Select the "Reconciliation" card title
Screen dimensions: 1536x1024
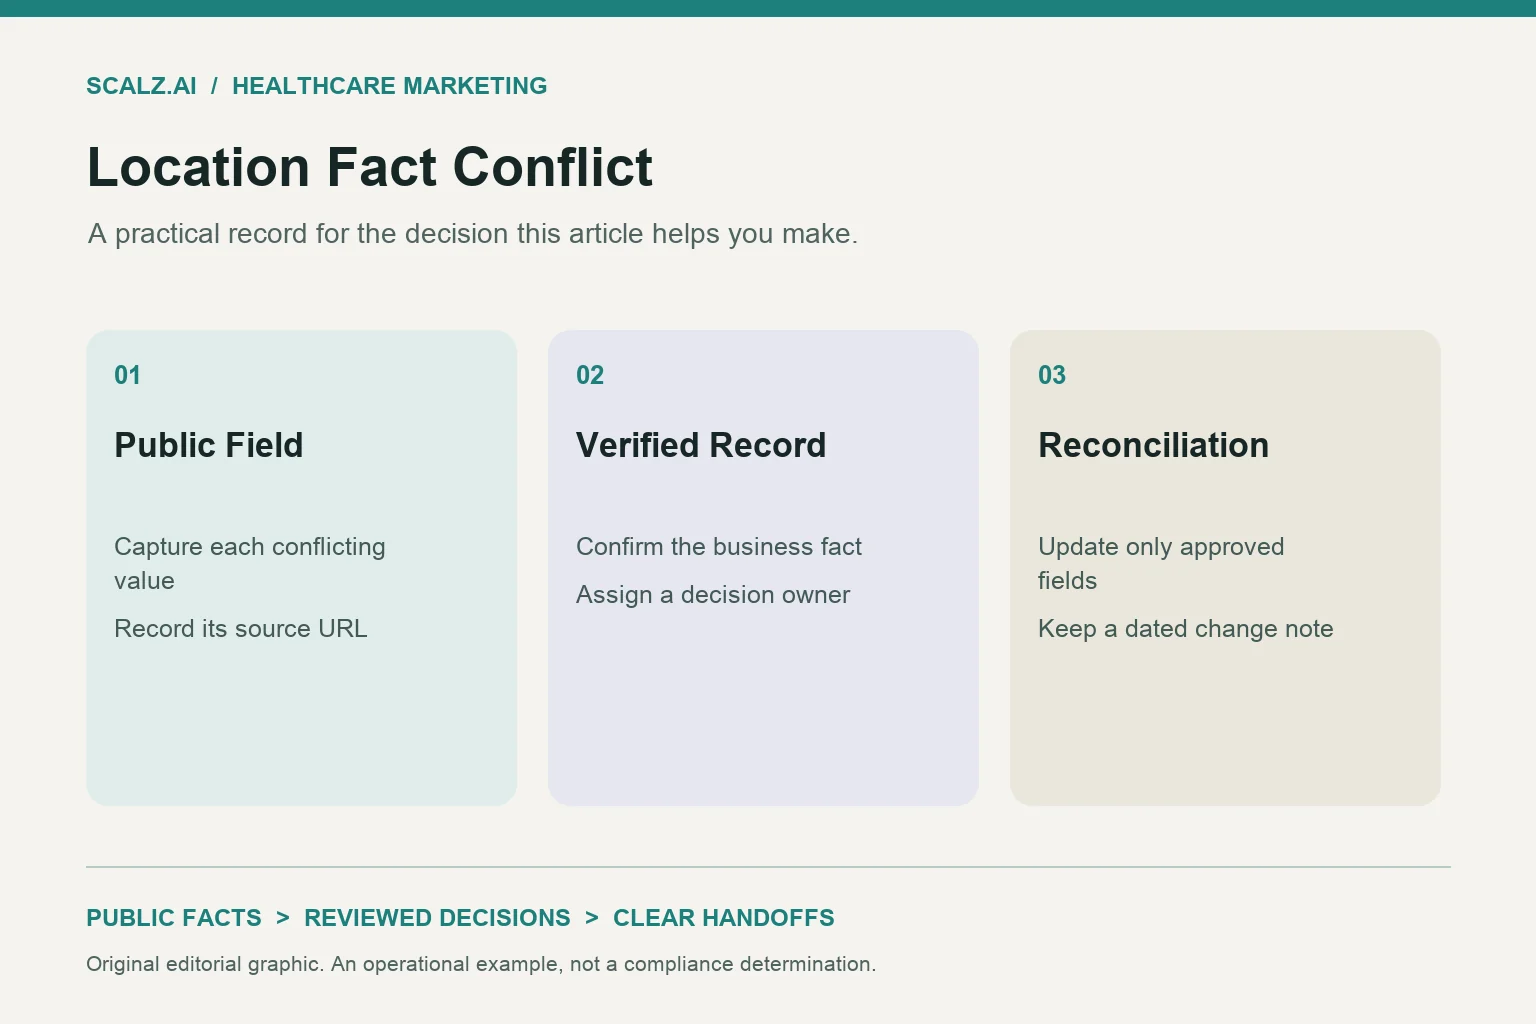[1153, 445]
